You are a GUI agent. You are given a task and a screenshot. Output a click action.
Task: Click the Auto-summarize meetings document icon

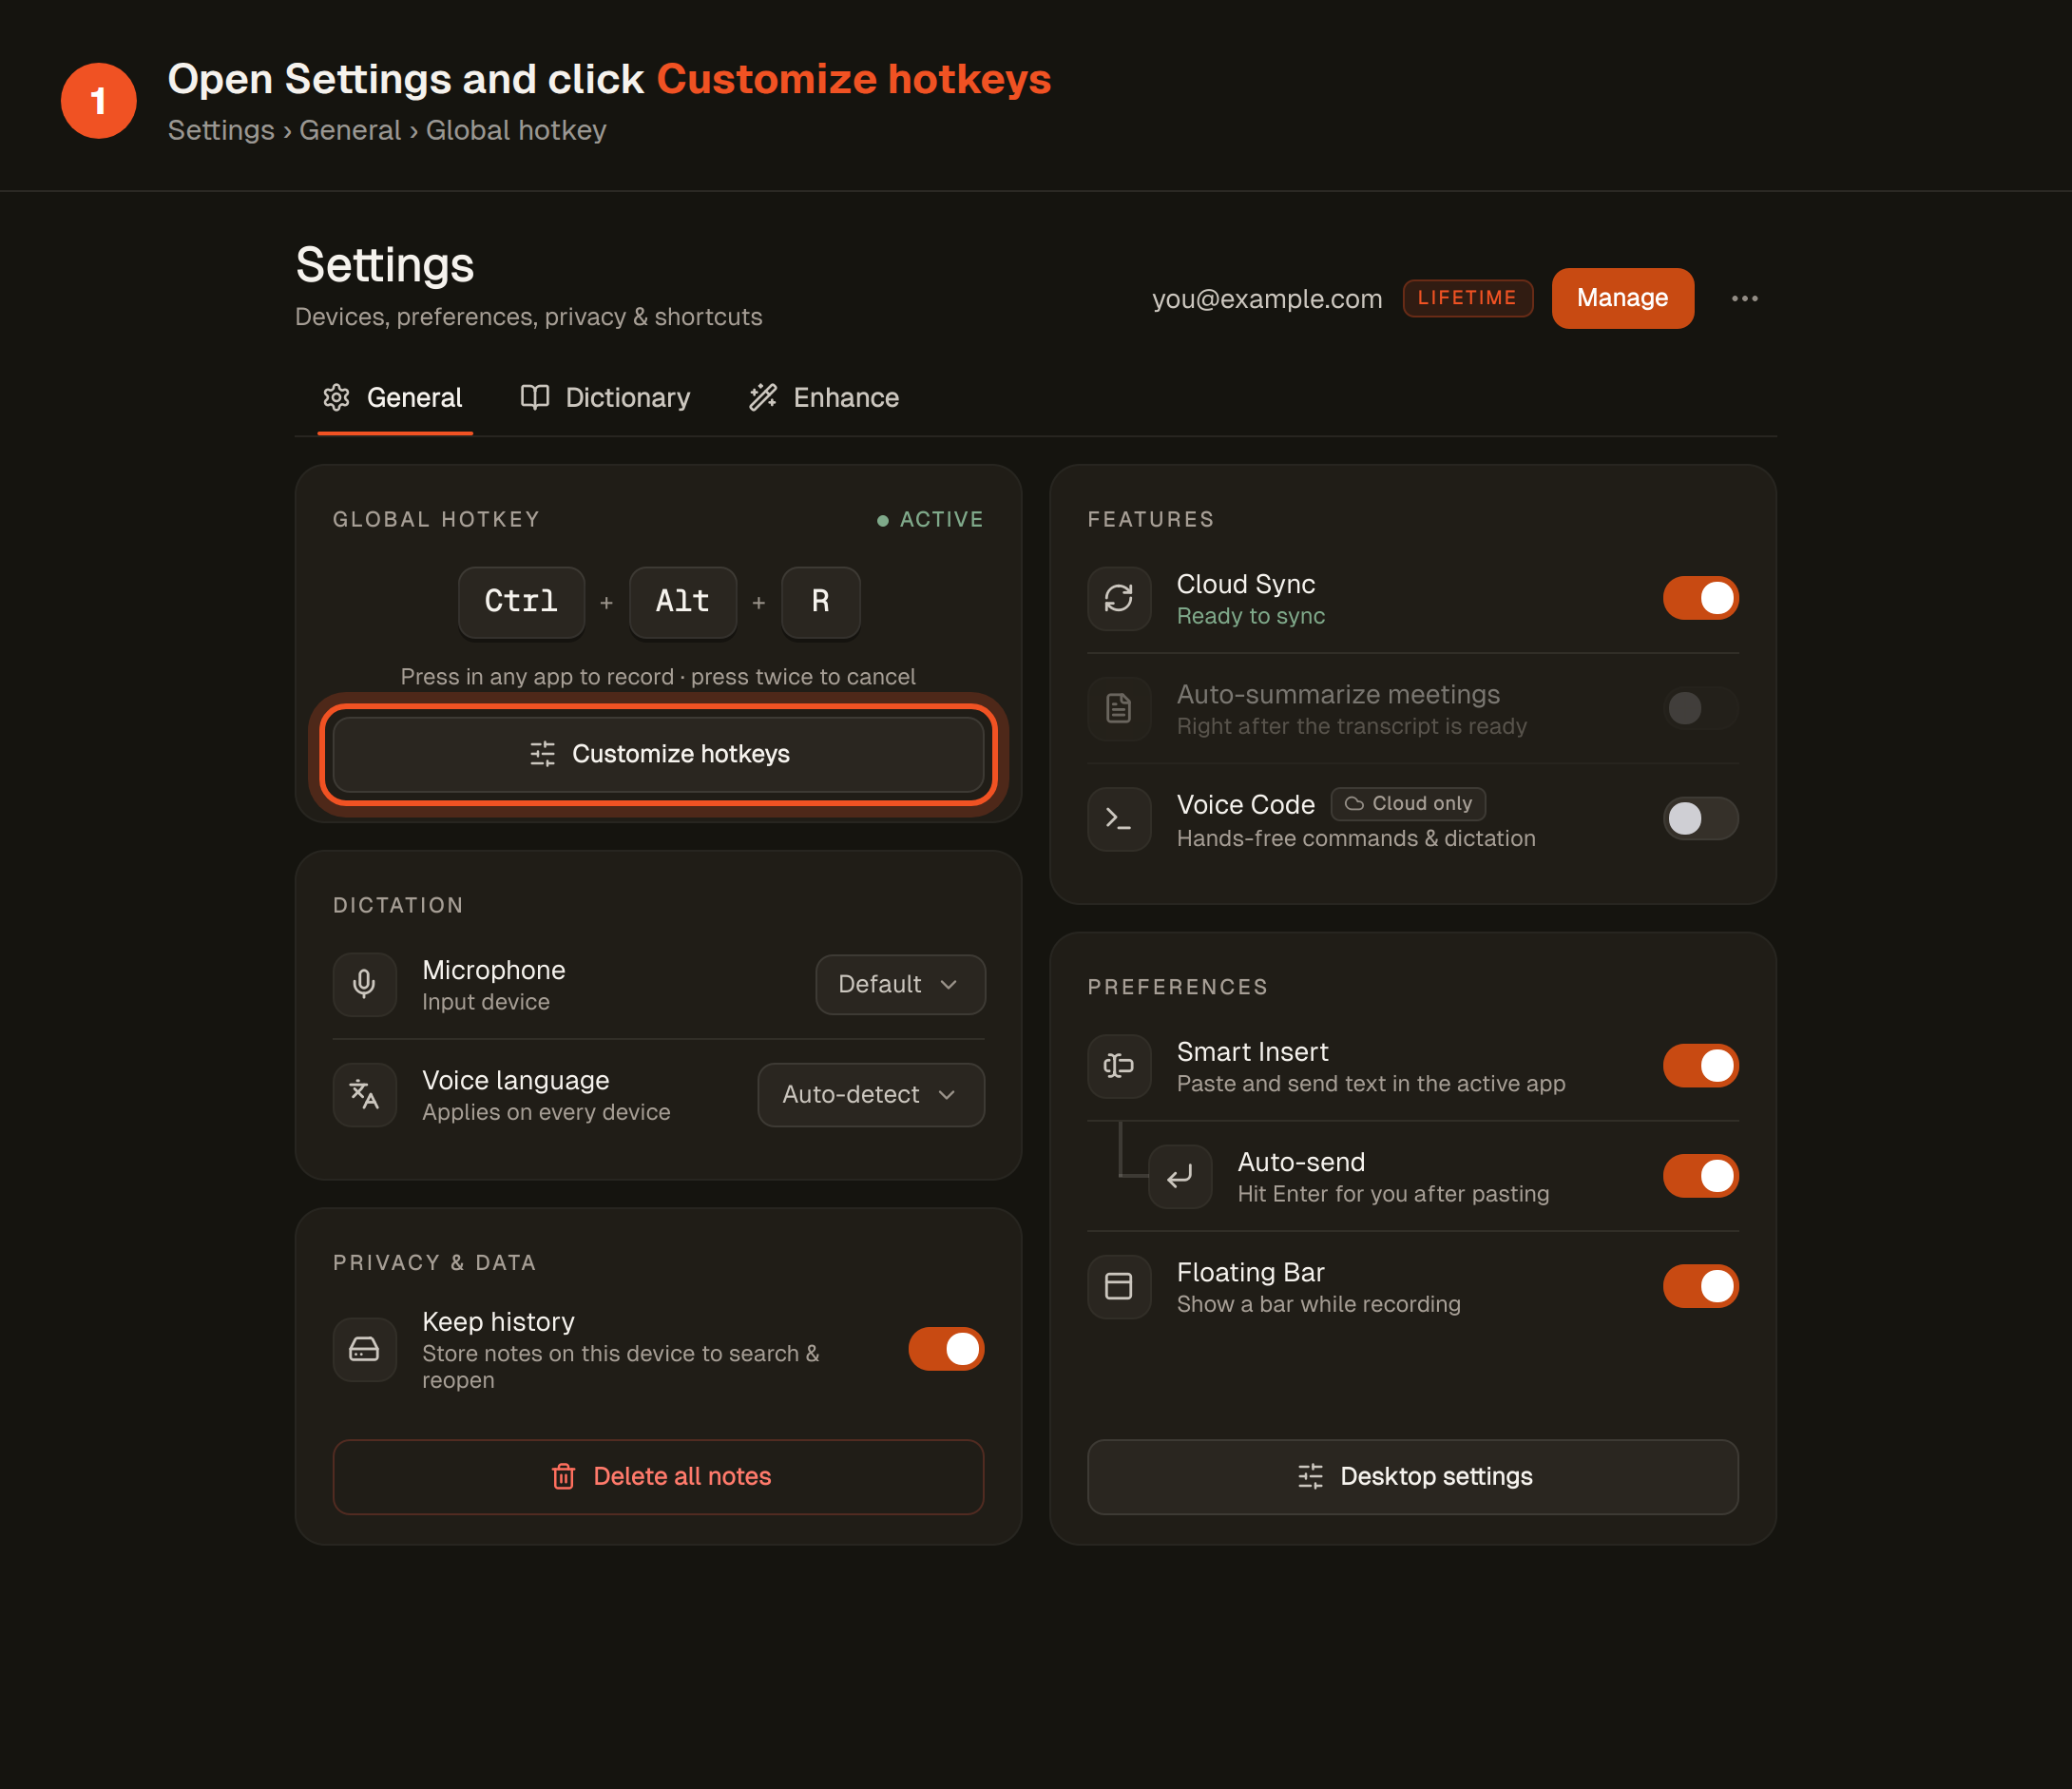tap(1118, 708)
